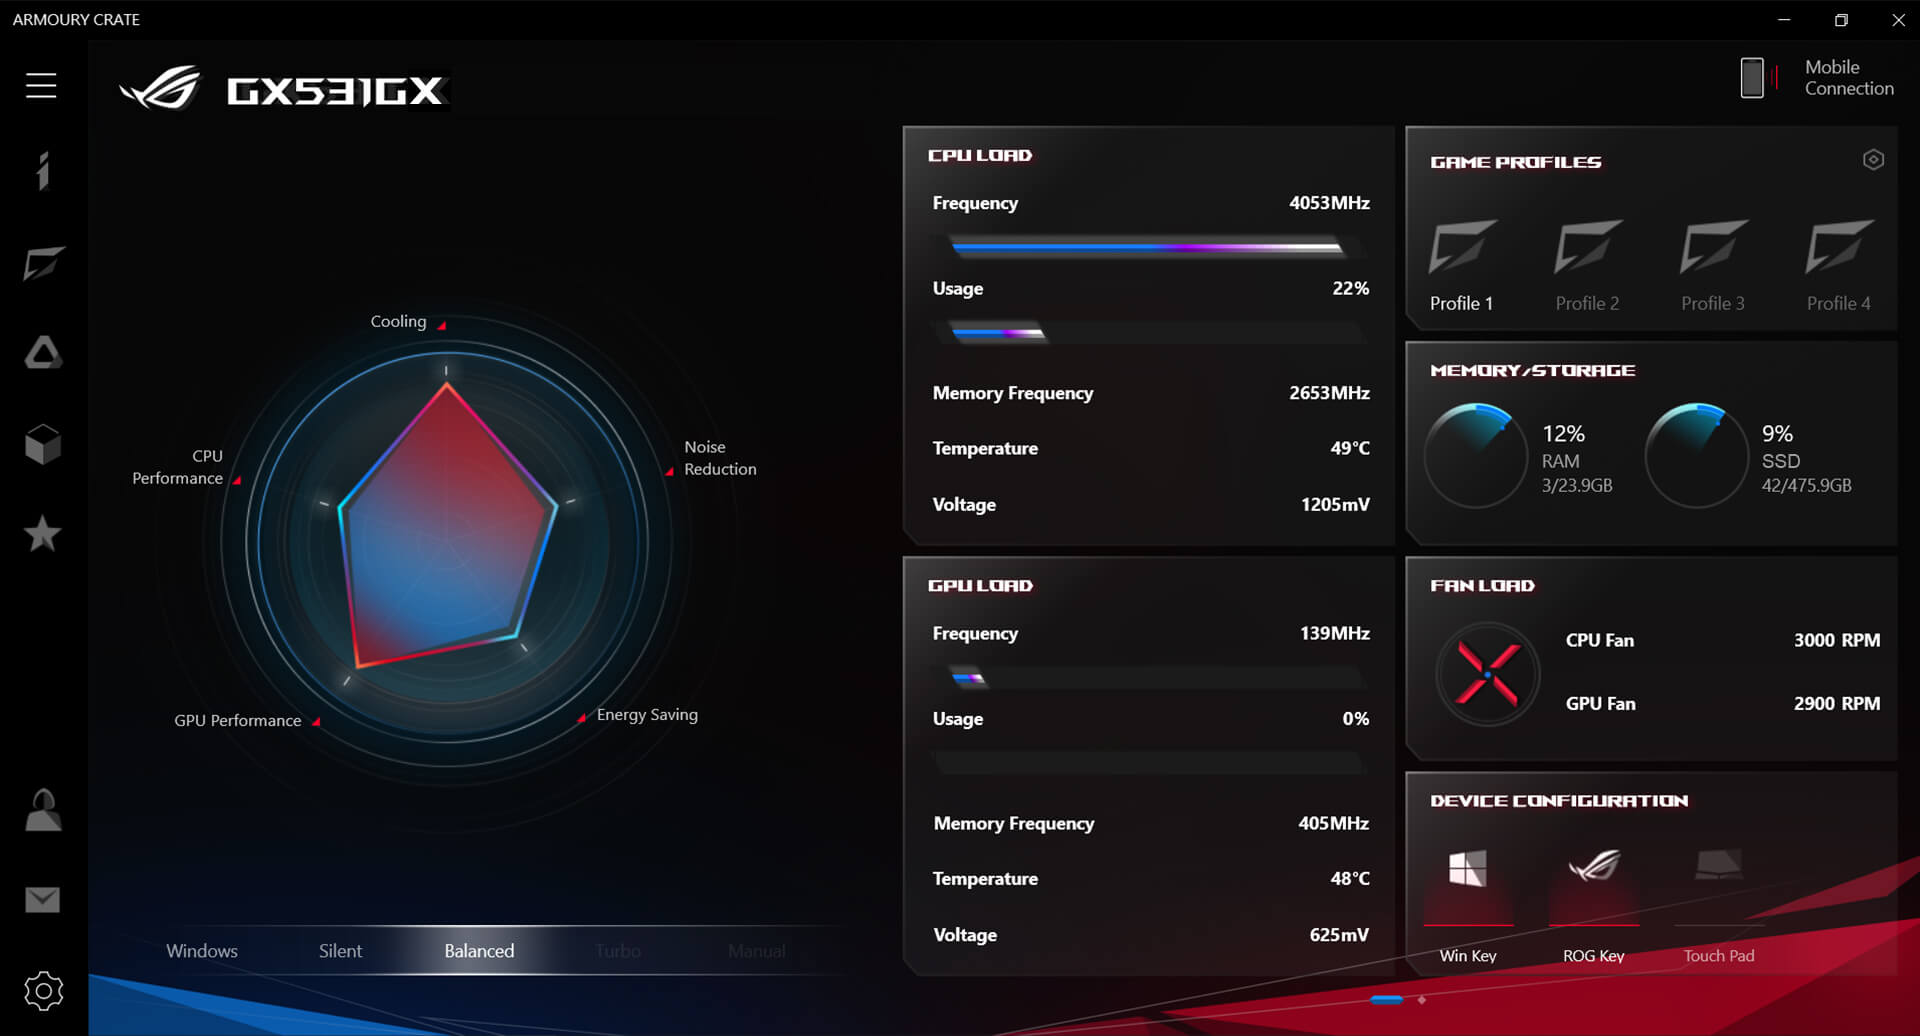
Task: Click the 48°C GPU temperature value
Action: 1350,878
